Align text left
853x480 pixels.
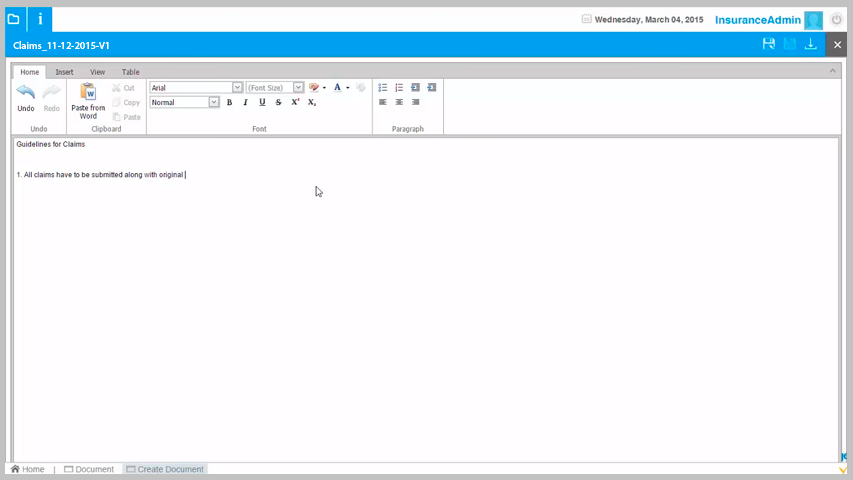point(382,102)
